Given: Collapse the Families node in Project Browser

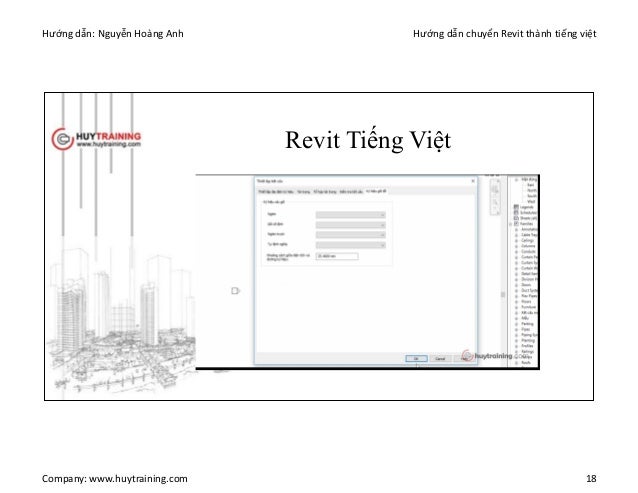Looking at the screenshot, I should pyautogui.click(x=511, y=224).
